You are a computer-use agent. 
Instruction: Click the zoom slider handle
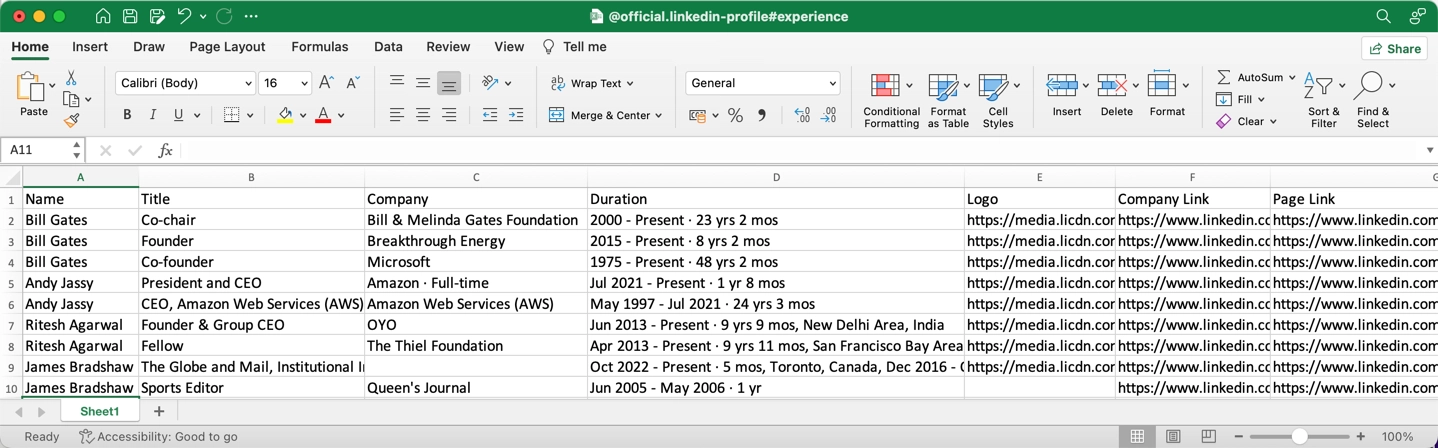[1299, 436]
